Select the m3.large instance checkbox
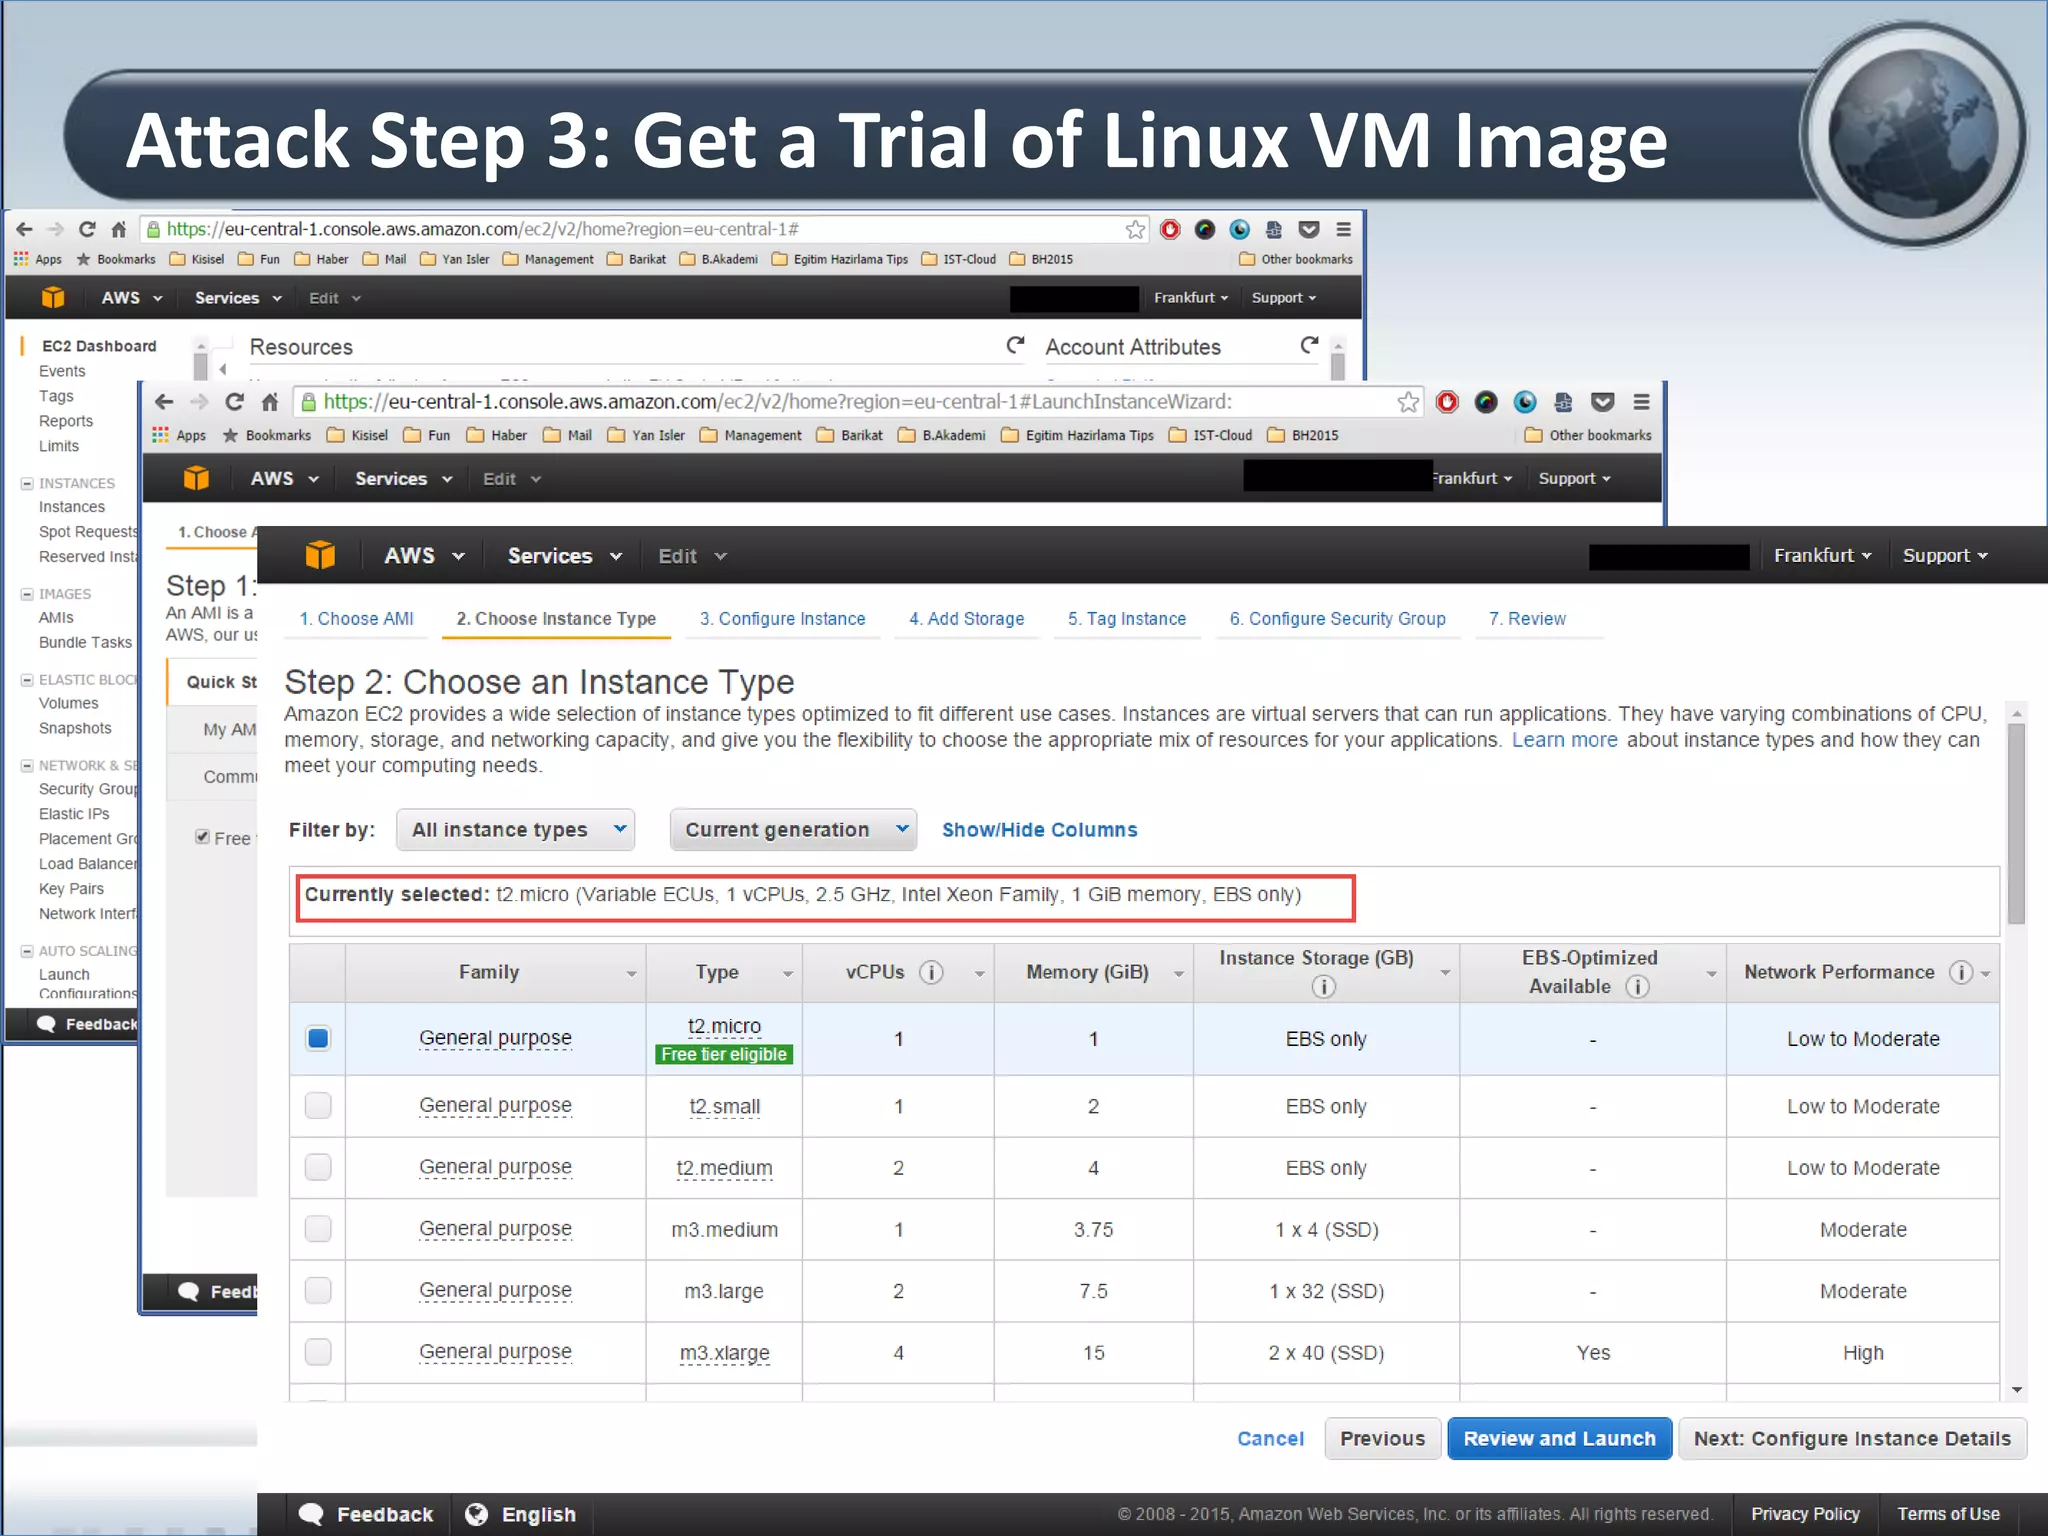This screenshot has width=2048, height=1536. 318,1290
